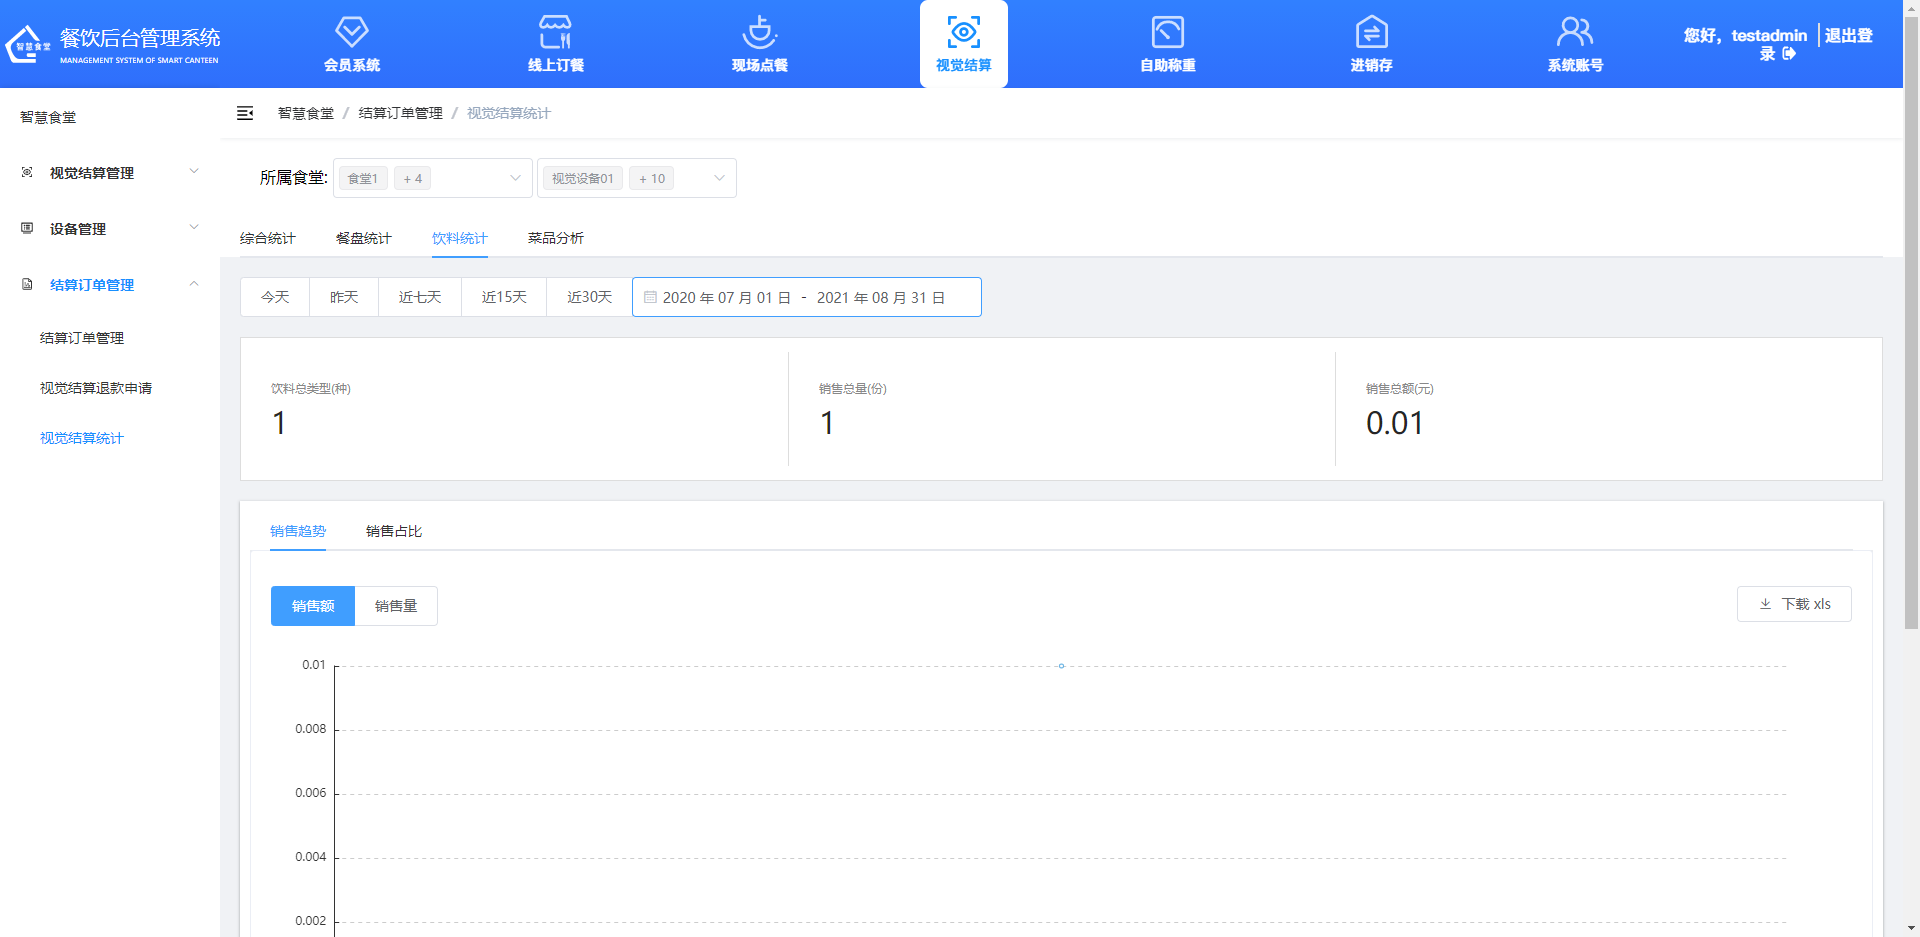This screenshot has height=937, width=1920.
Task: Open the 会员系统 module icon
Action: pos(351,43)
